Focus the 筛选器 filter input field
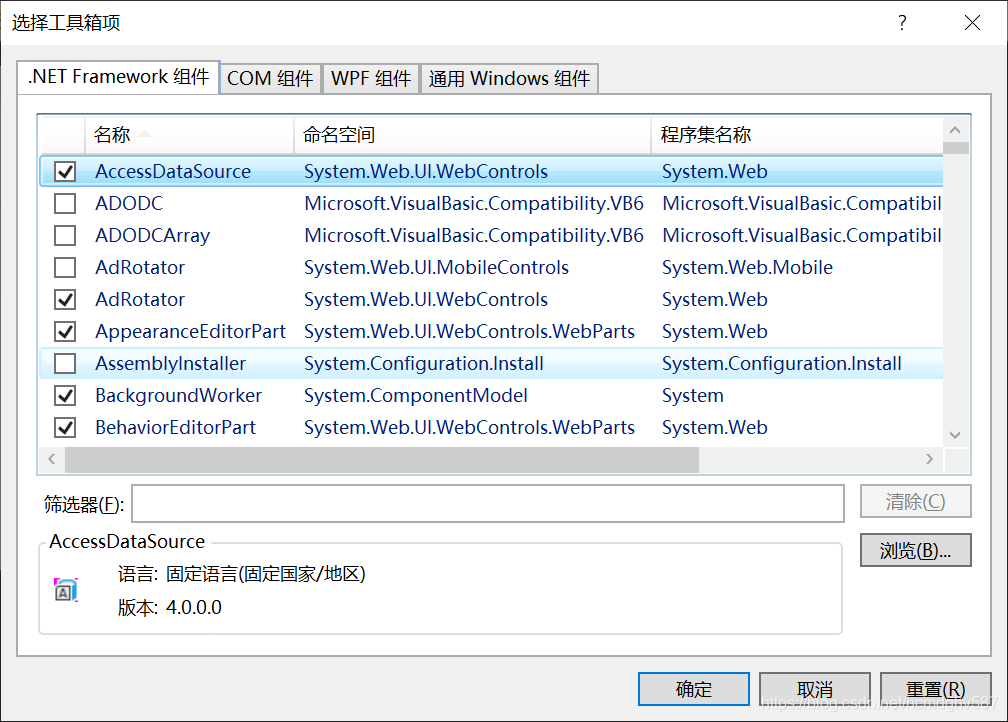This screenshot has width=1008, height=722. pyautogui.click(x=488, y=503)
